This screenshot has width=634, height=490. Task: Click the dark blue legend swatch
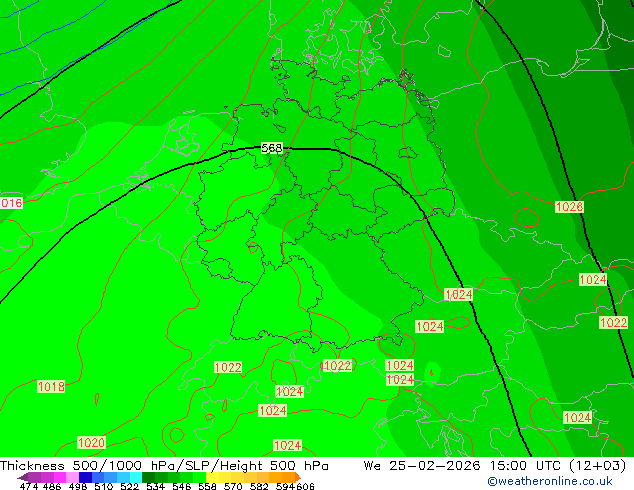(85, 477)
